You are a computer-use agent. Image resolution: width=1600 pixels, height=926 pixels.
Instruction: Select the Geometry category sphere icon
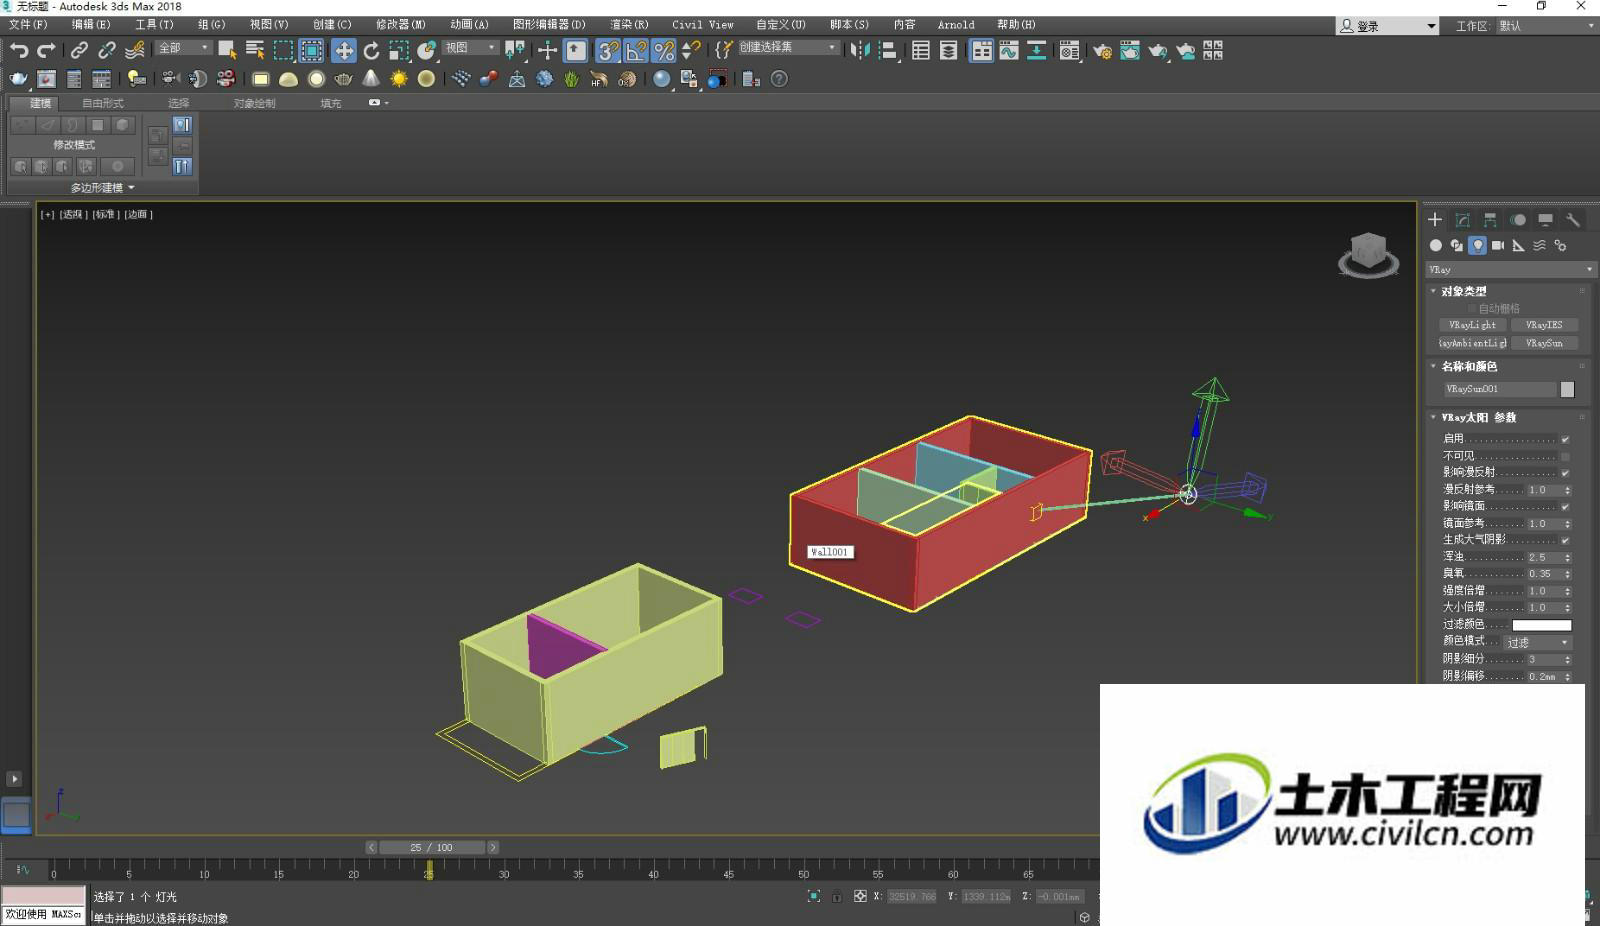(x=1436, y=245)
